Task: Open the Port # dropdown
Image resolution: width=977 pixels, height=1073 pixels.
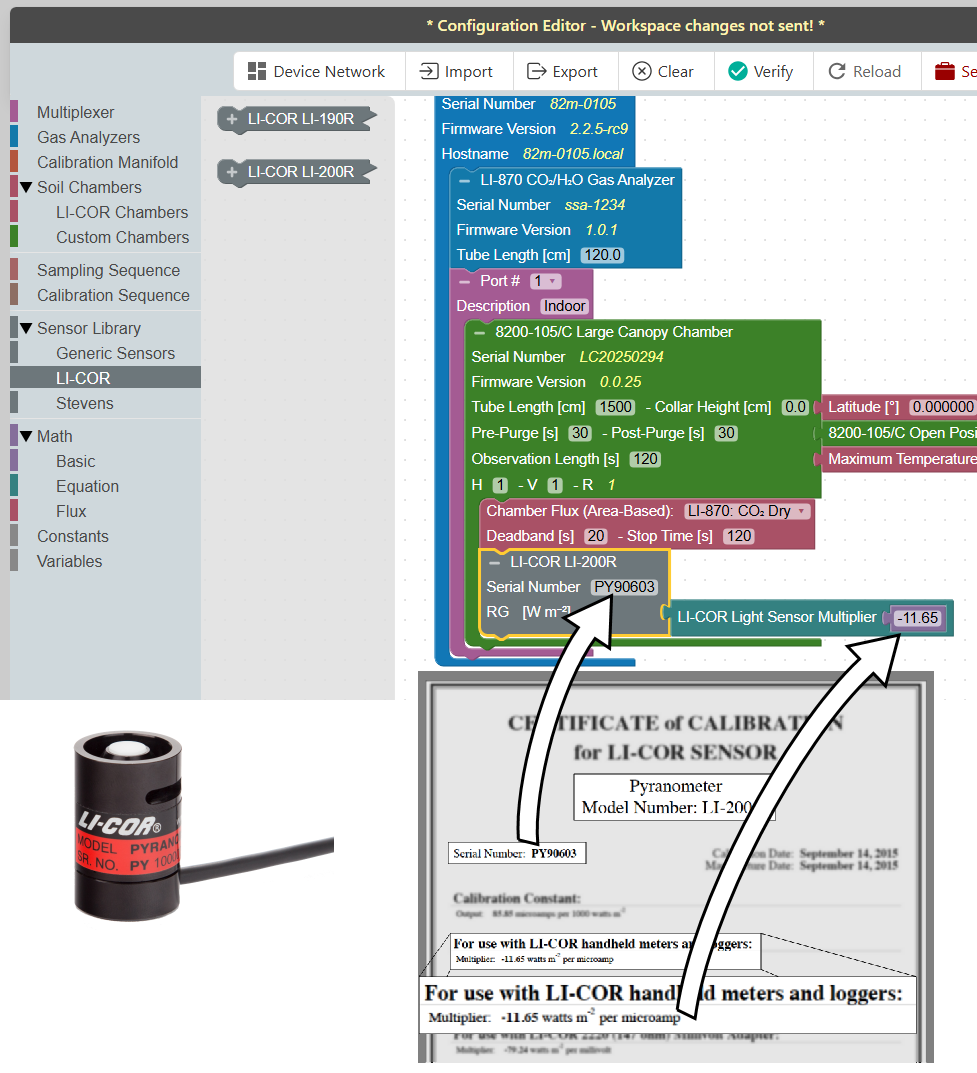Action: 545,281
